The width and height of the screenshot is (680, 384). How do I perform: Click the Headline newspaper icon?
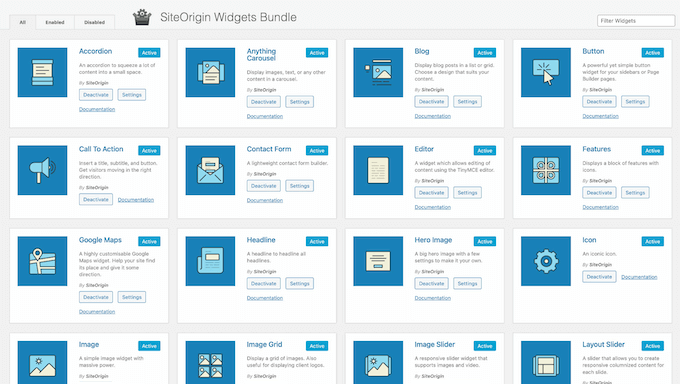[210, 261]
